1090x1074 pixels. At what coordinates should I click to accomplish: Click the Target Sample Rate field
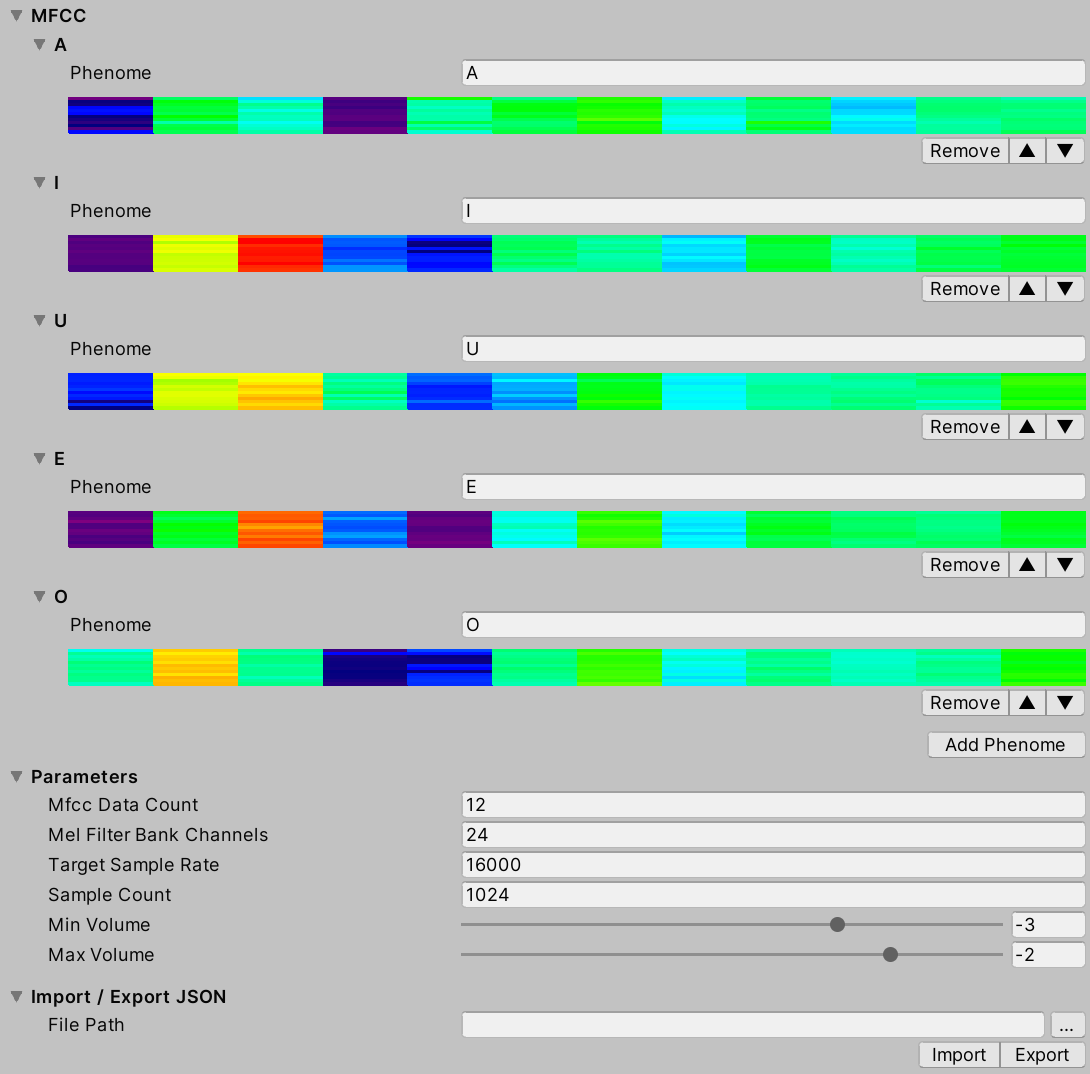773,865
